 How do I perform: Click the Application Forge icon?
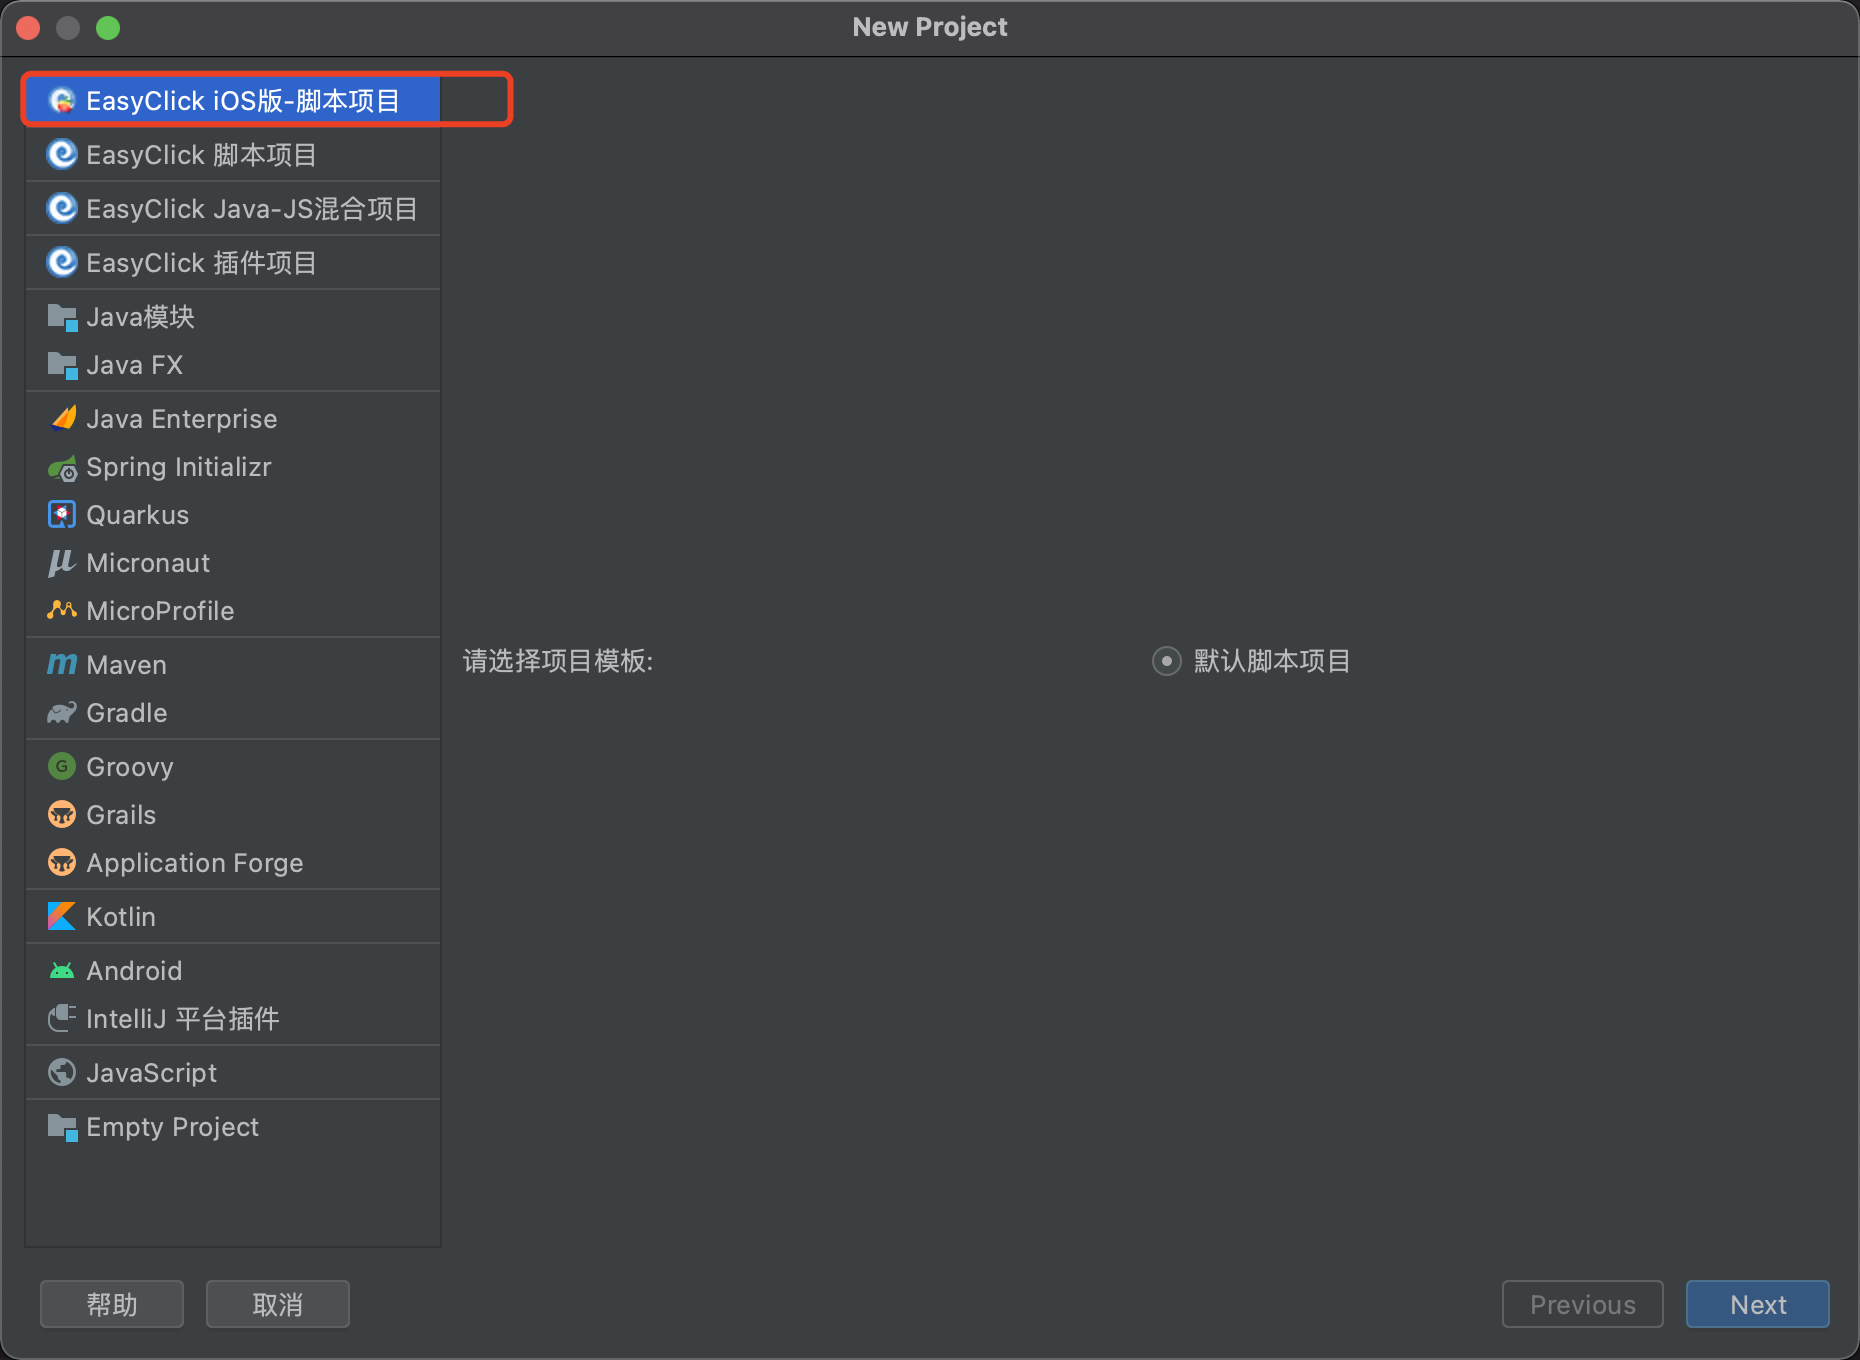coord(62,862)
